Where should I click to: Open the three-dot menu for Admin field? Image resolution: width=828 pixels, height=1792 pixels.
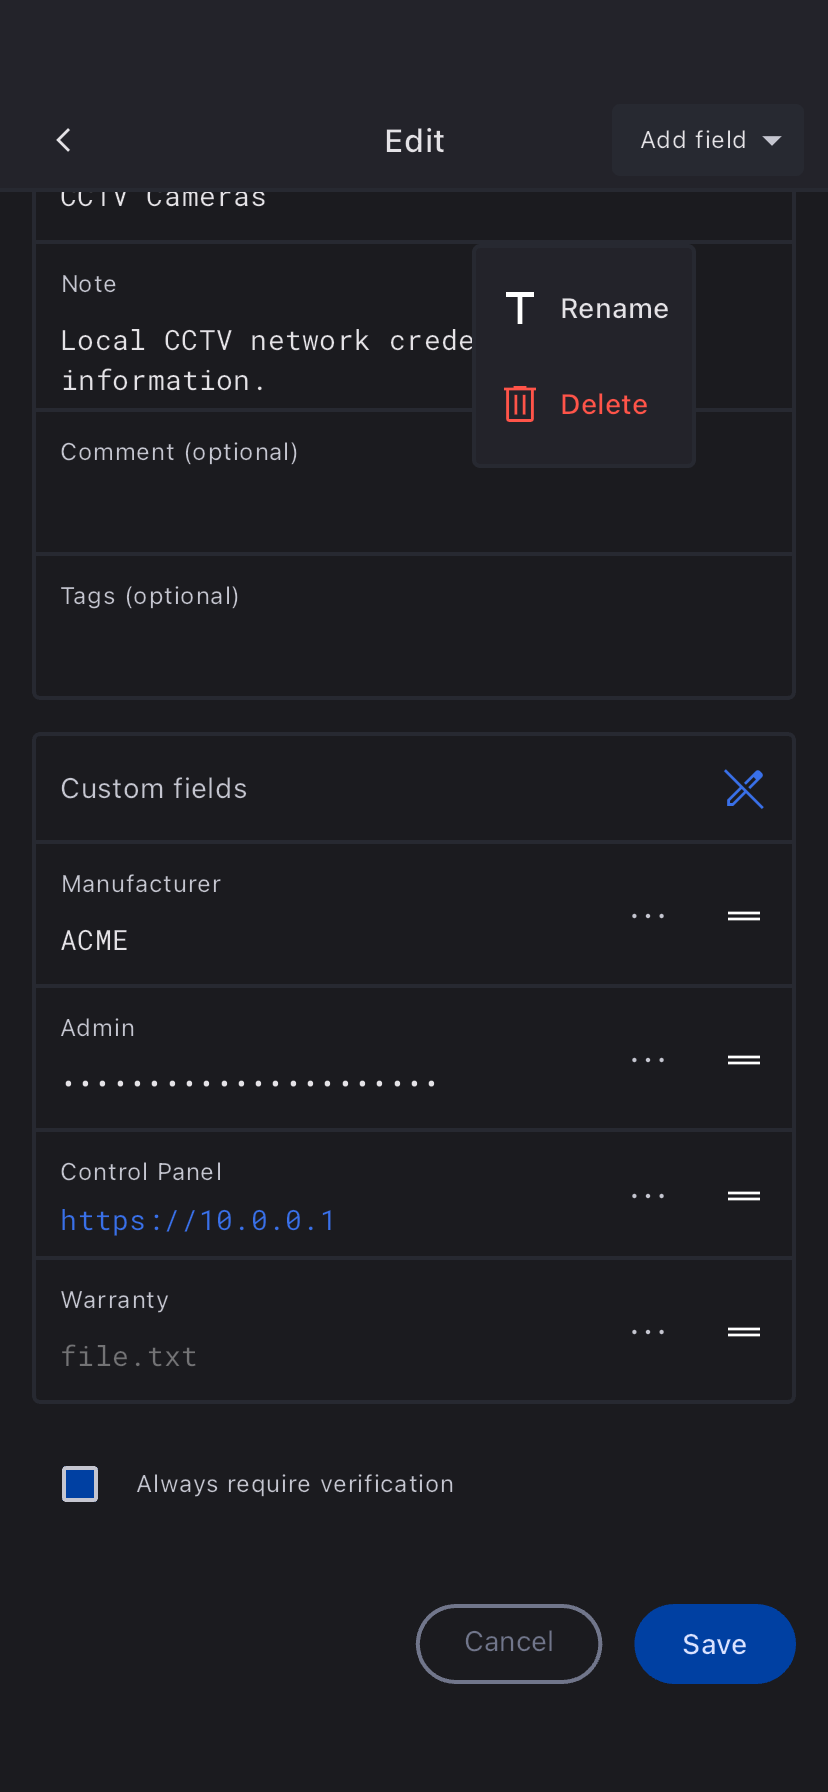648,1060
